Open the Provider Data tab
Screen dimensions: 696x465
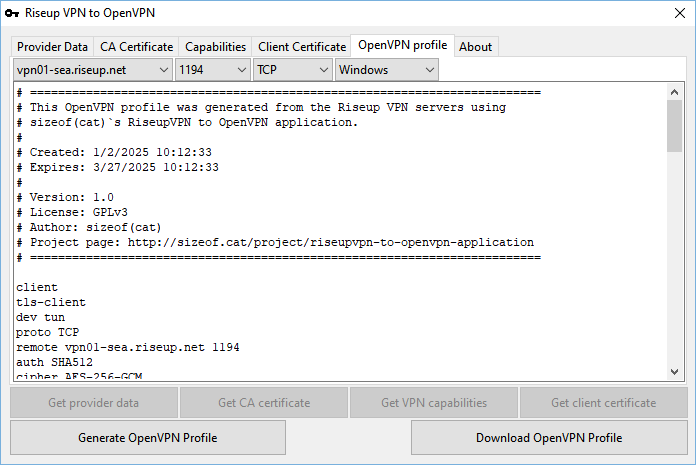[x=52, y=47]
